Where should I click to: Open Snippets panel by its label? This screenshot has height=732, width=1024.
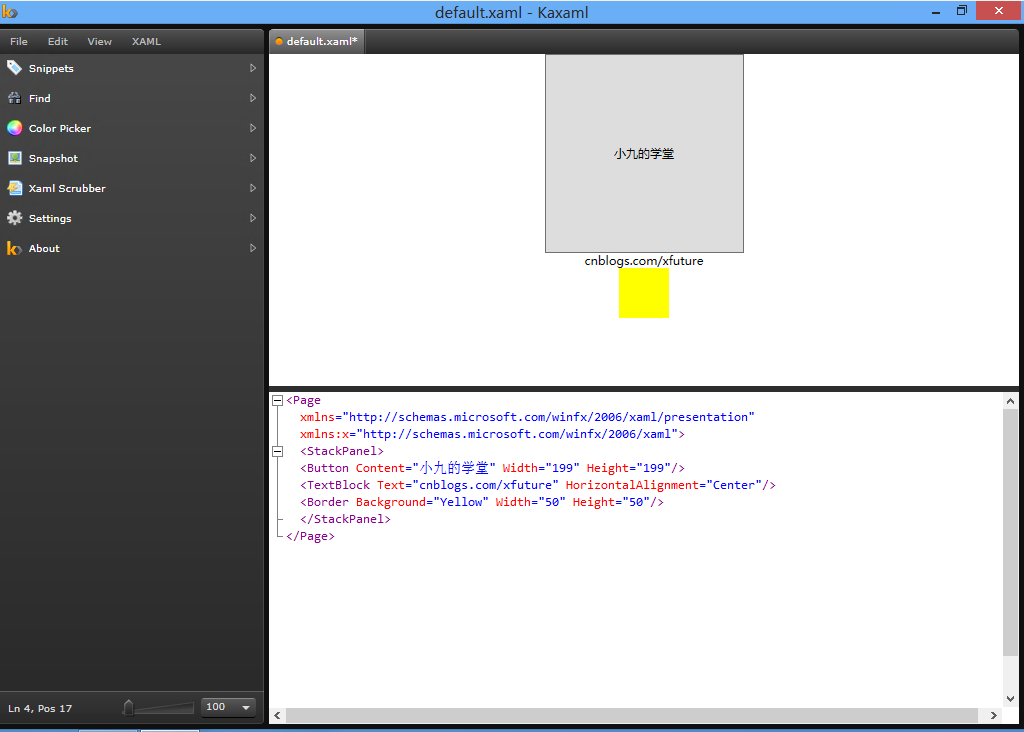pyautogui.click(x=51, y=68)
